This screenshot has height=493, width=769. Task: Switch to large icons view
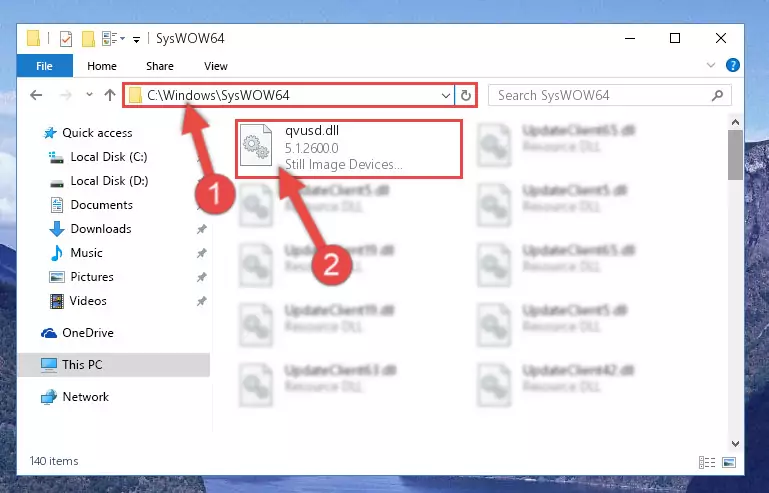pos(729,462)
